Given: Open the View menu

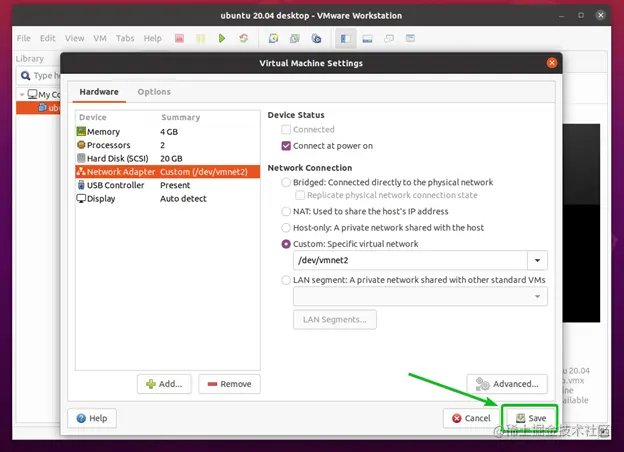Looking at the screenshot, I should (74, 38).
